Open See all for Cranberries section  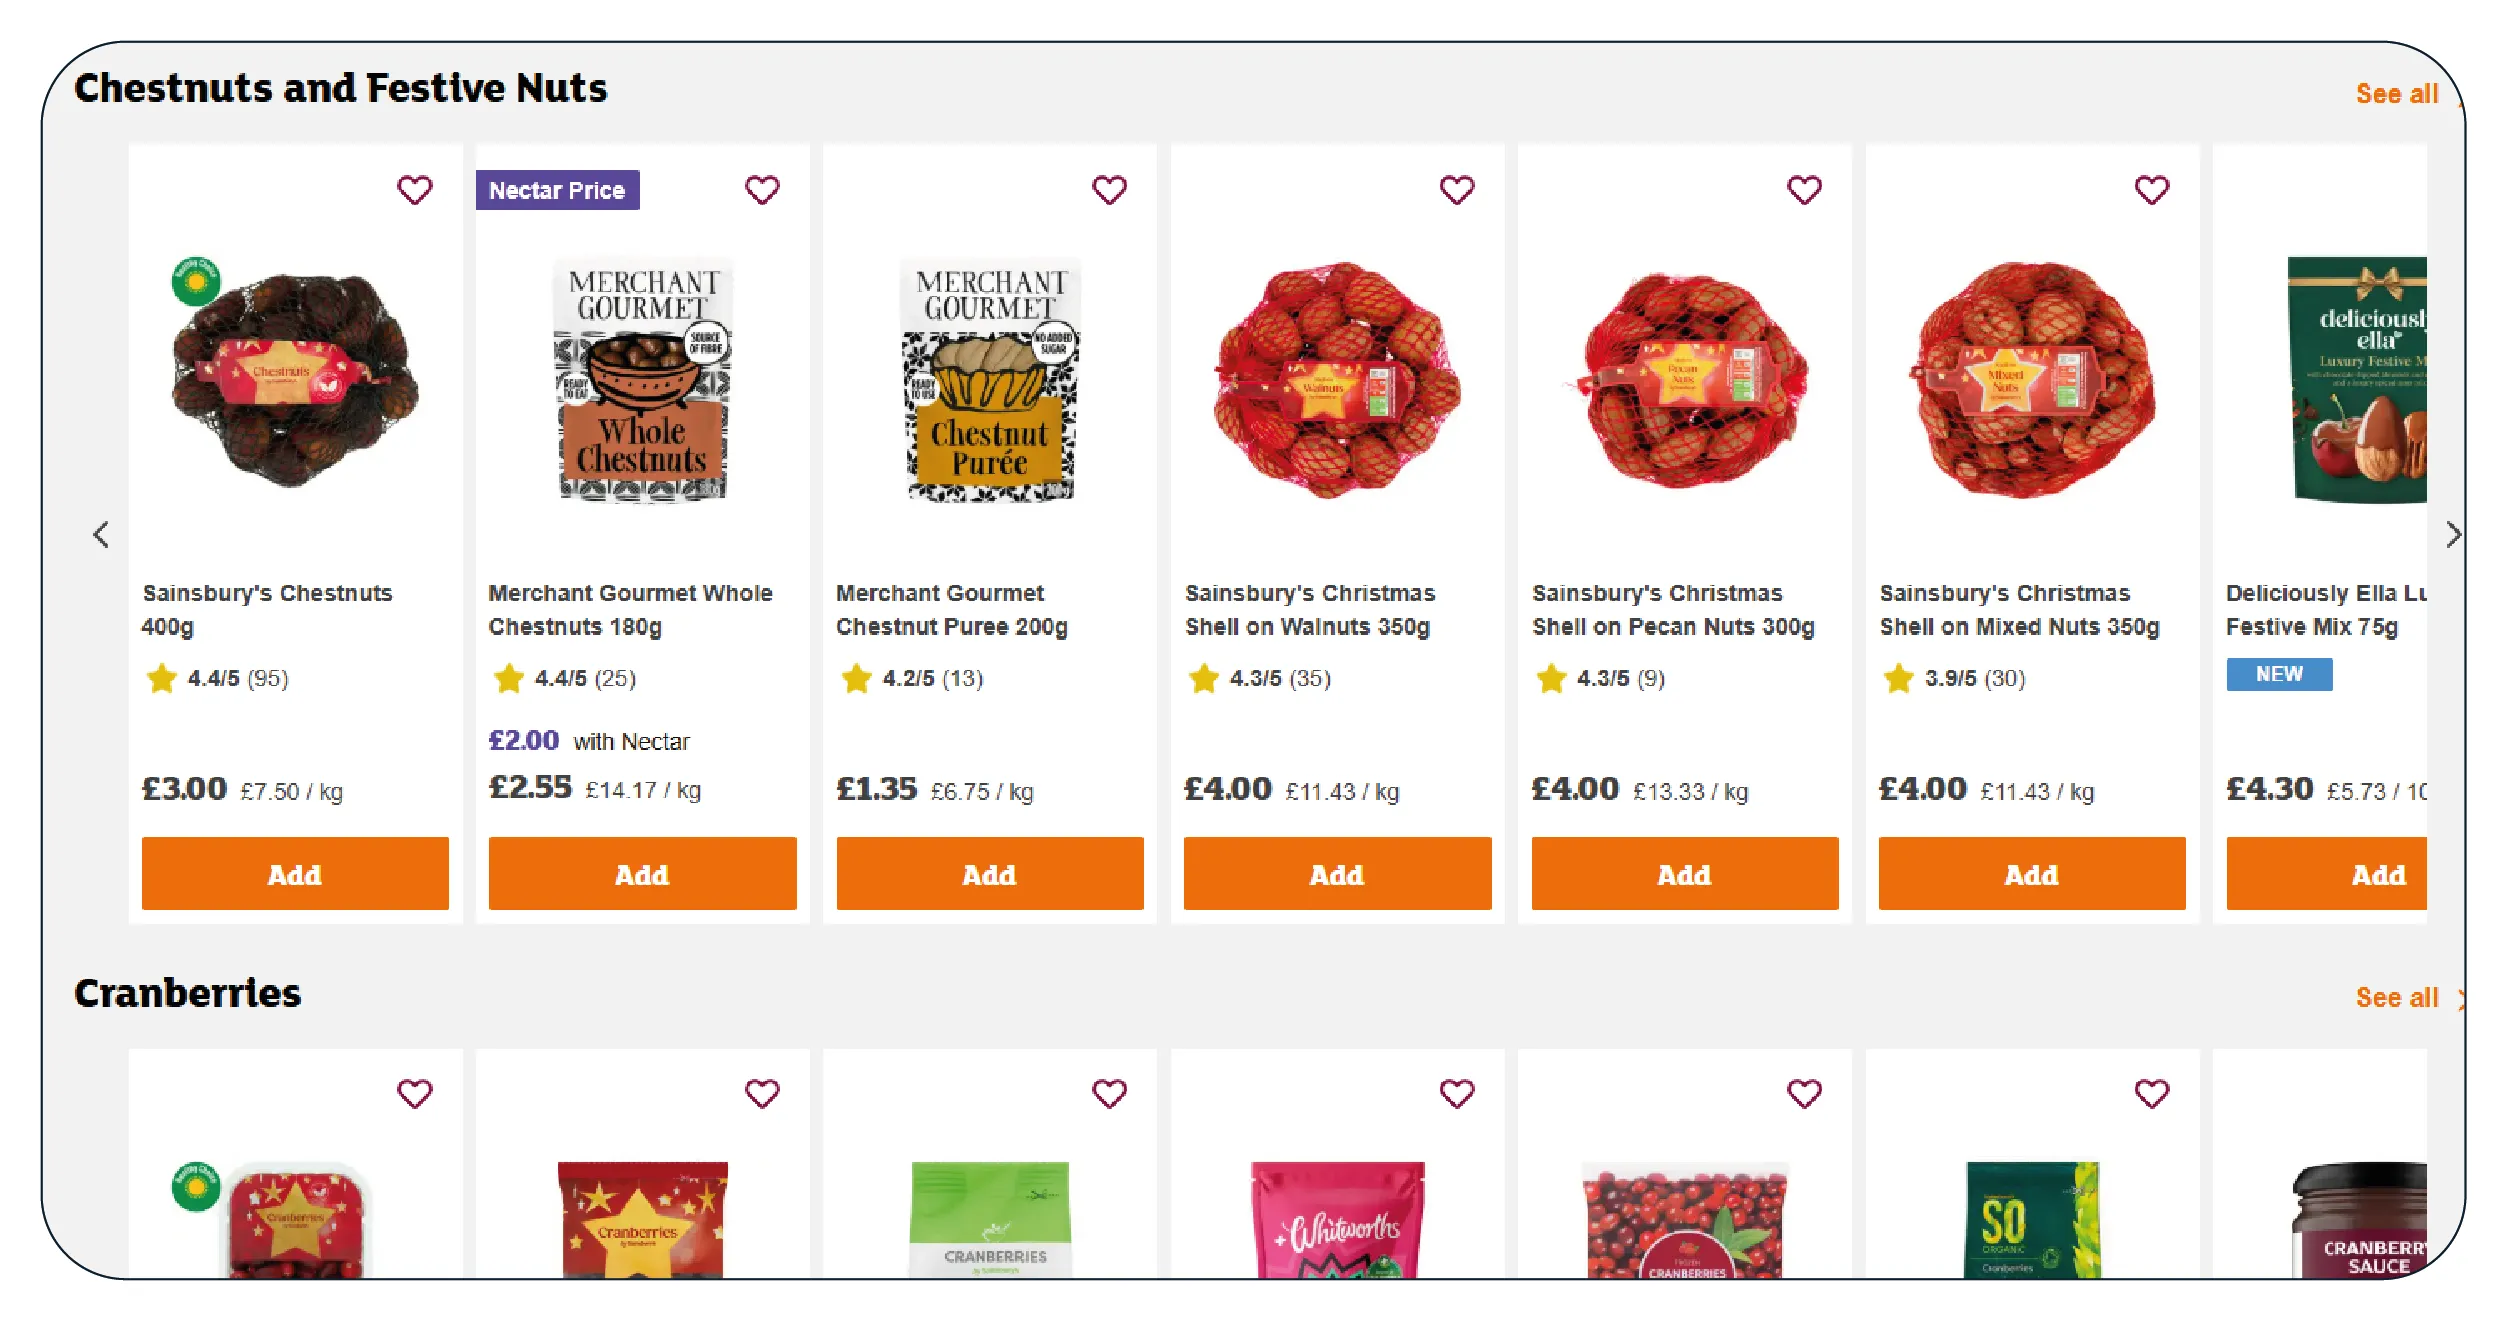(x=2396, y=998)
